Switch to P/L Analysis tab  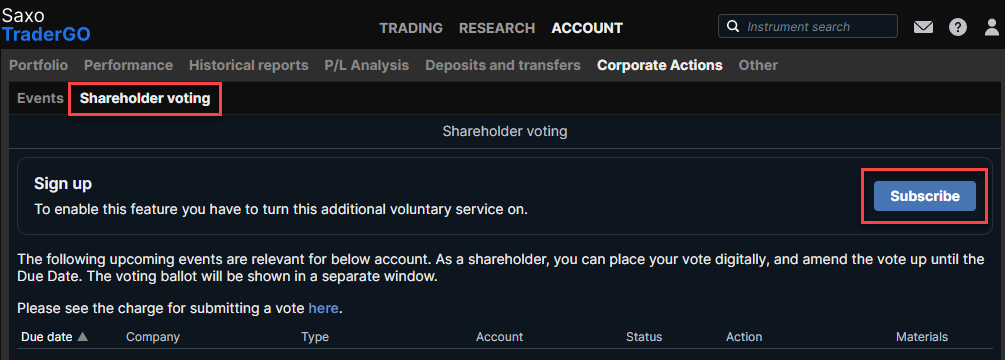[367, 65]
